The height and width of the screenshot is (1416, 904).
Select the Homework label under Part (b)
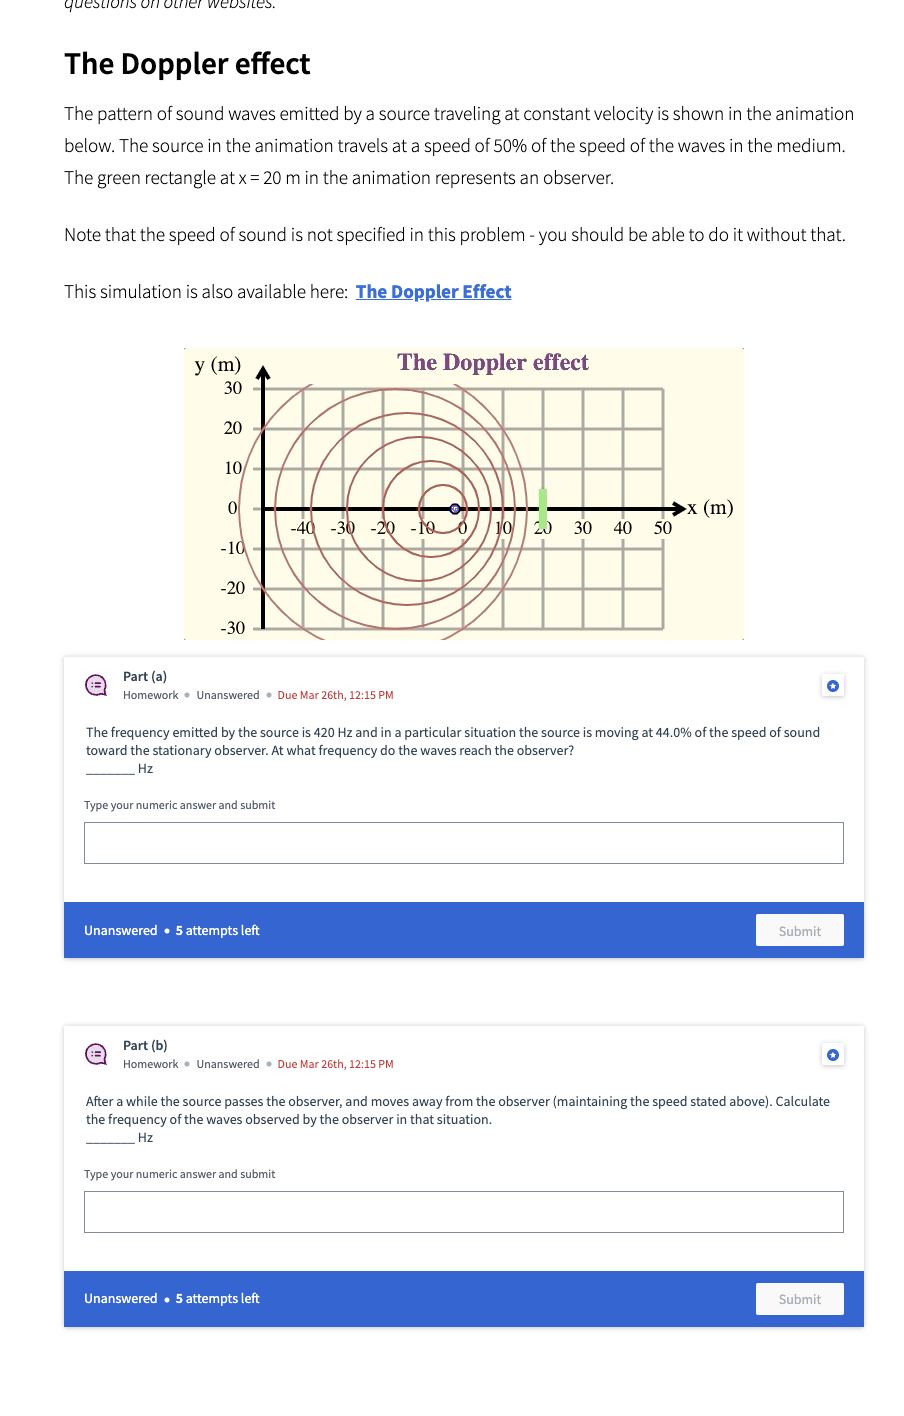pos(150,1063)
